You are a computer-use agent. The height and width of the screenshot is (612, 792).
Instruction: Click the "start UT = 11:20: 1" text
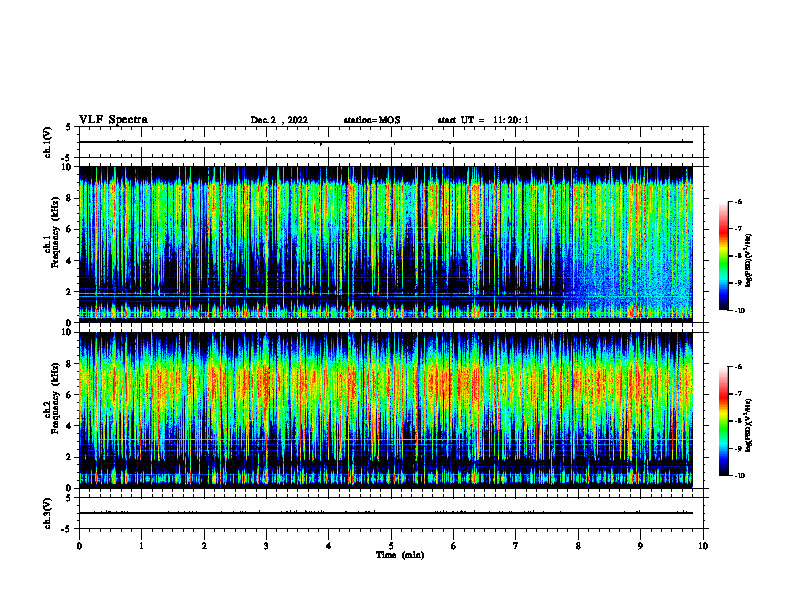click(483, 120)
